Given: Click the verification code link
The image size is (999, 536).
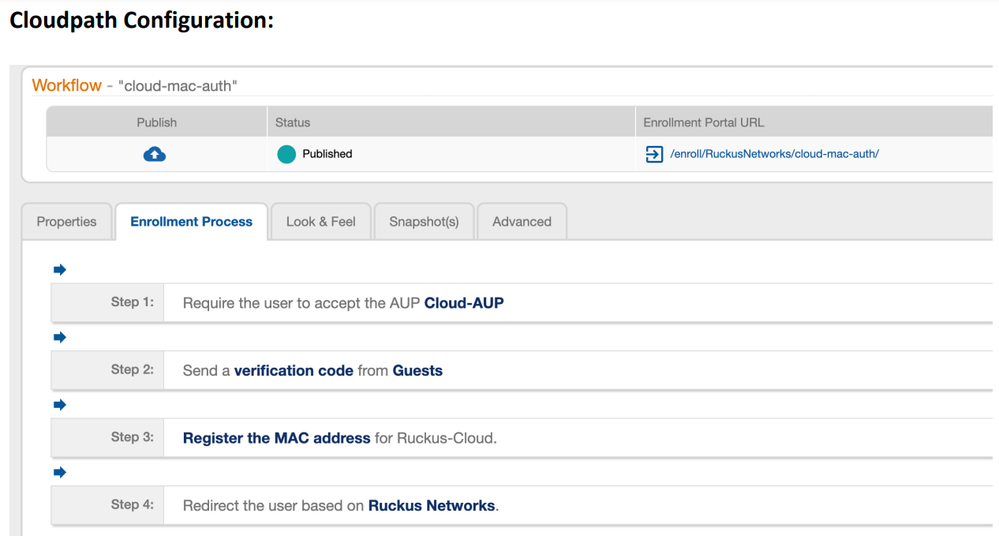Looking at the screenshot, I should pos(293,370).
